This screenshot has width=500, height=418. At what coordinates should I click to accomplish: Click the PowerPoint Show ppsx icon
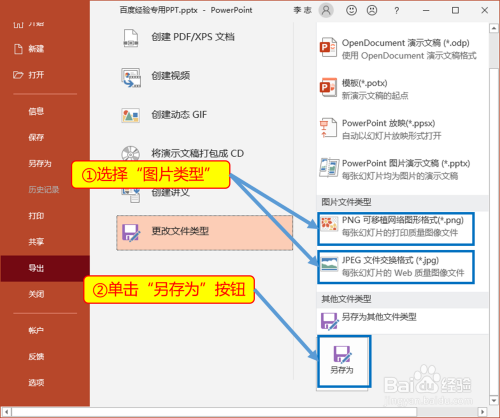(x=328, y=128)
